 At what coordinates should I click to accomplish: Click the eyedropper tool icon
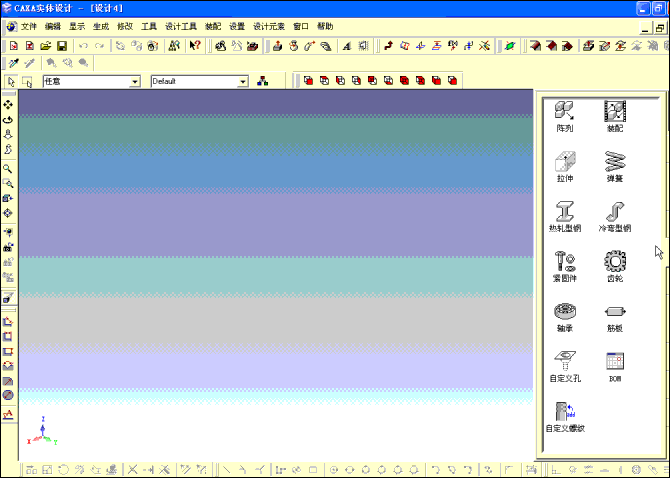[14, 63]
